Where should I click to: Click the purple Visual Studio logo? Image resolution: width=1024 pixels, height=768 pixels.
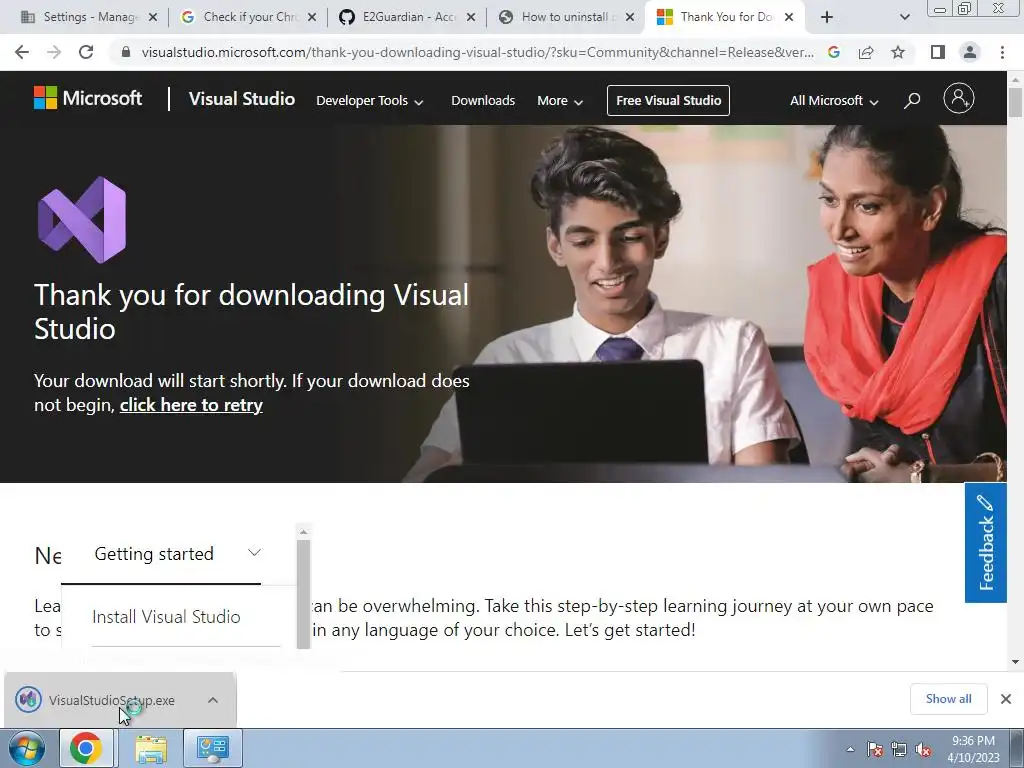pyautogui.click(x=82, y=220)
